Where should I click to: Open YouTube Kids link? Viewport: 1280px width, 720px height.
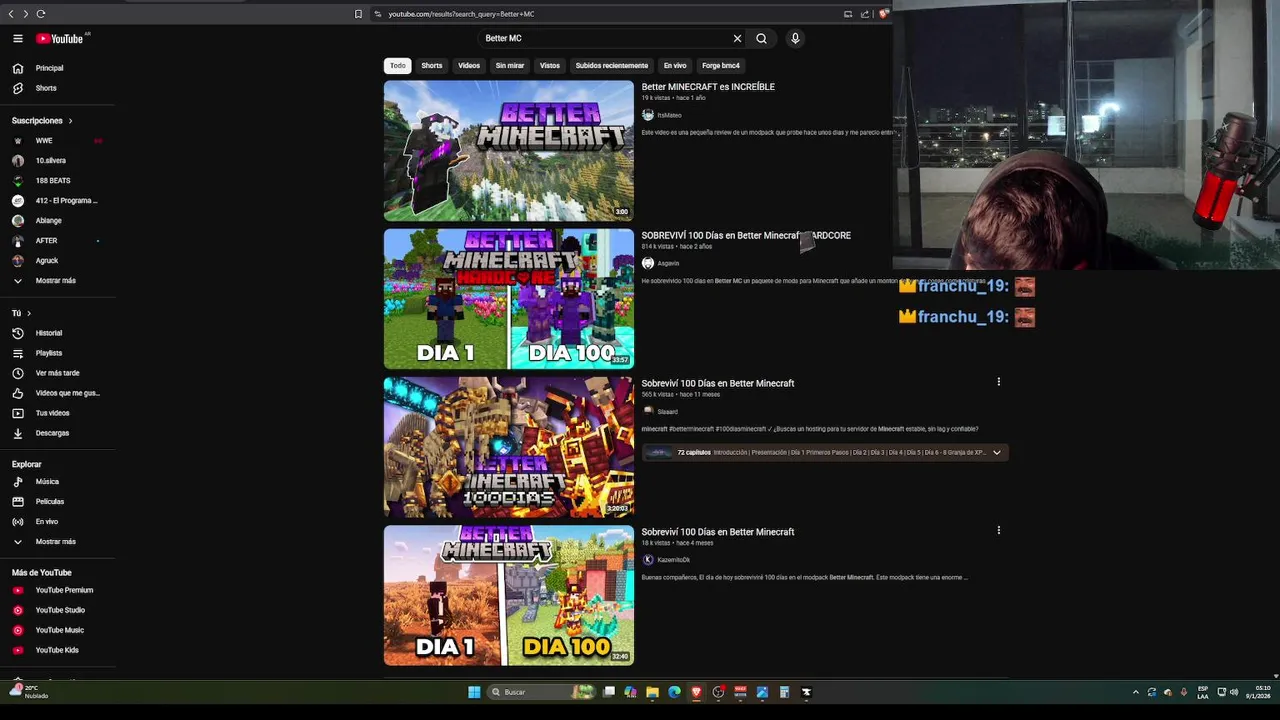point(57,650)
